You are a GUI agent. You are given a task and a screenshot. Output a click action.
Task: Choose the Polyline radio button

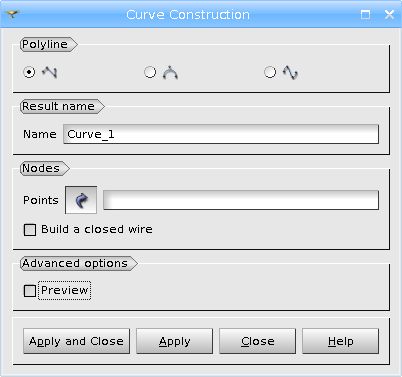point(29,72)
